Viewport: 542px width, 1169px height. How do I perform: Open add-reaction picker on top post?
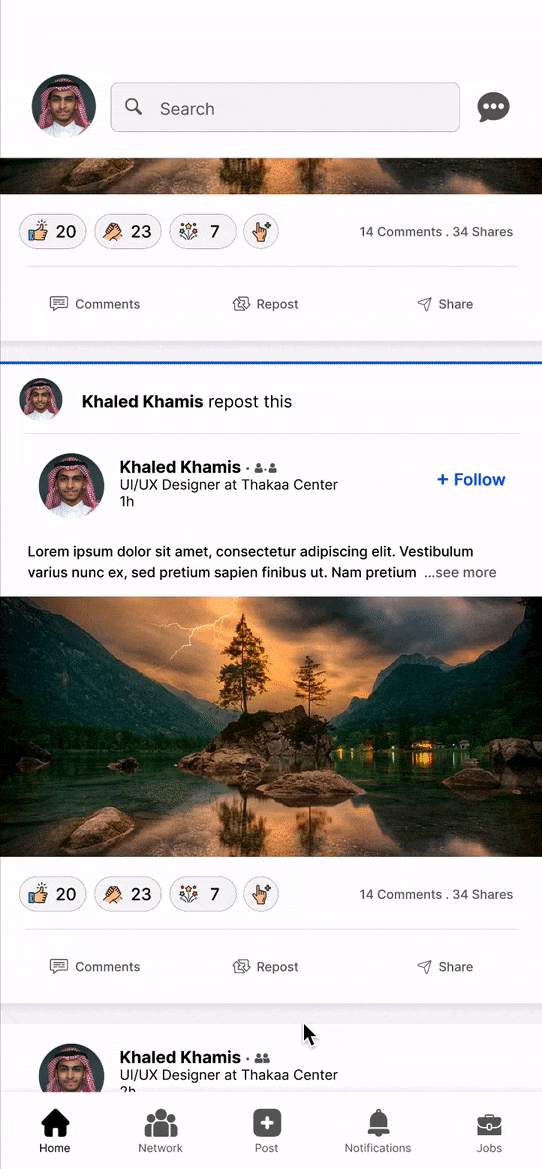261,231
